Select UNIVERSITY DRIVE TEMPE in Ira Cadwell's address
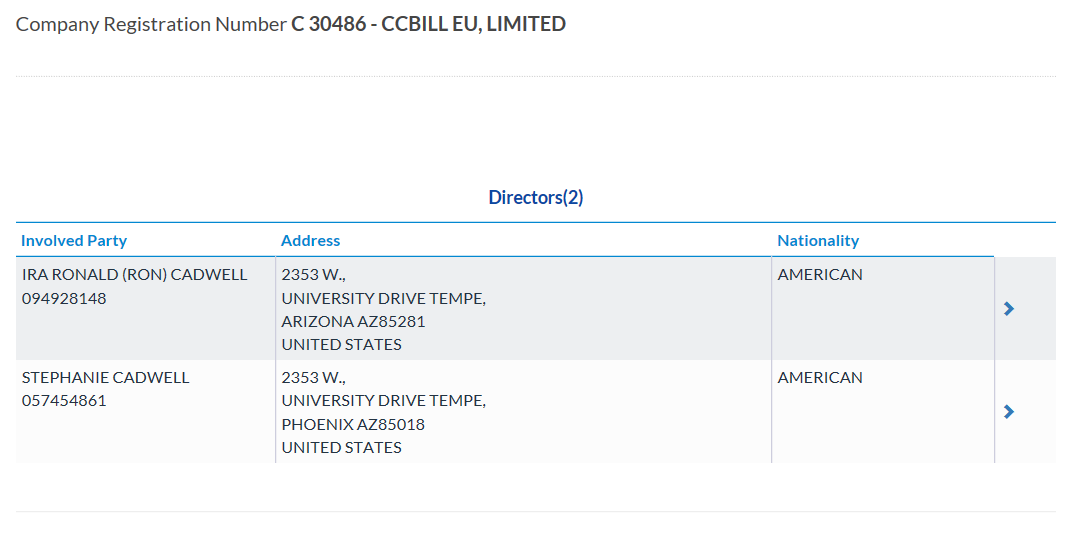Viewport: 1070px width, 552px height. [x=384, y=299]
